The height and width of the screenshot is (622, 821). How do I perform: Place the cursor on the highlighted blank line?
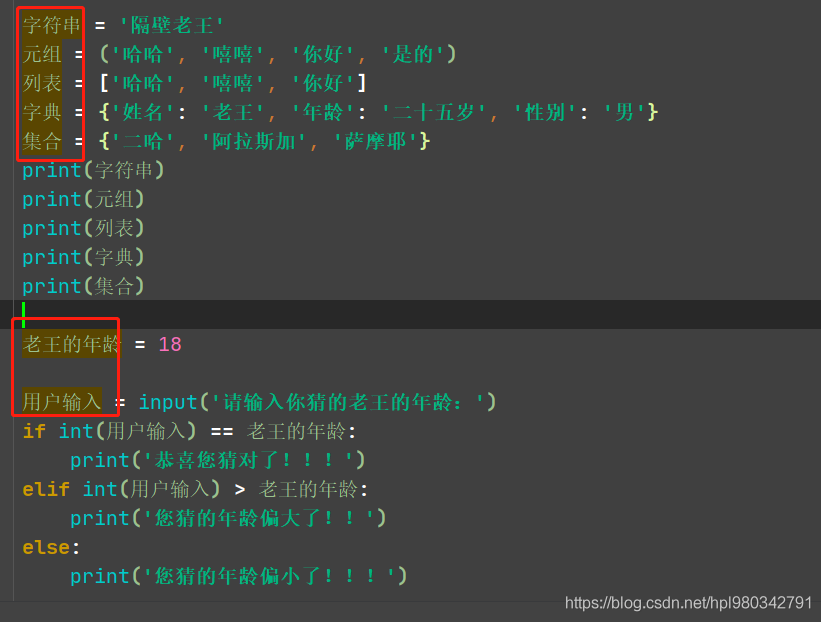pos(410,314)
